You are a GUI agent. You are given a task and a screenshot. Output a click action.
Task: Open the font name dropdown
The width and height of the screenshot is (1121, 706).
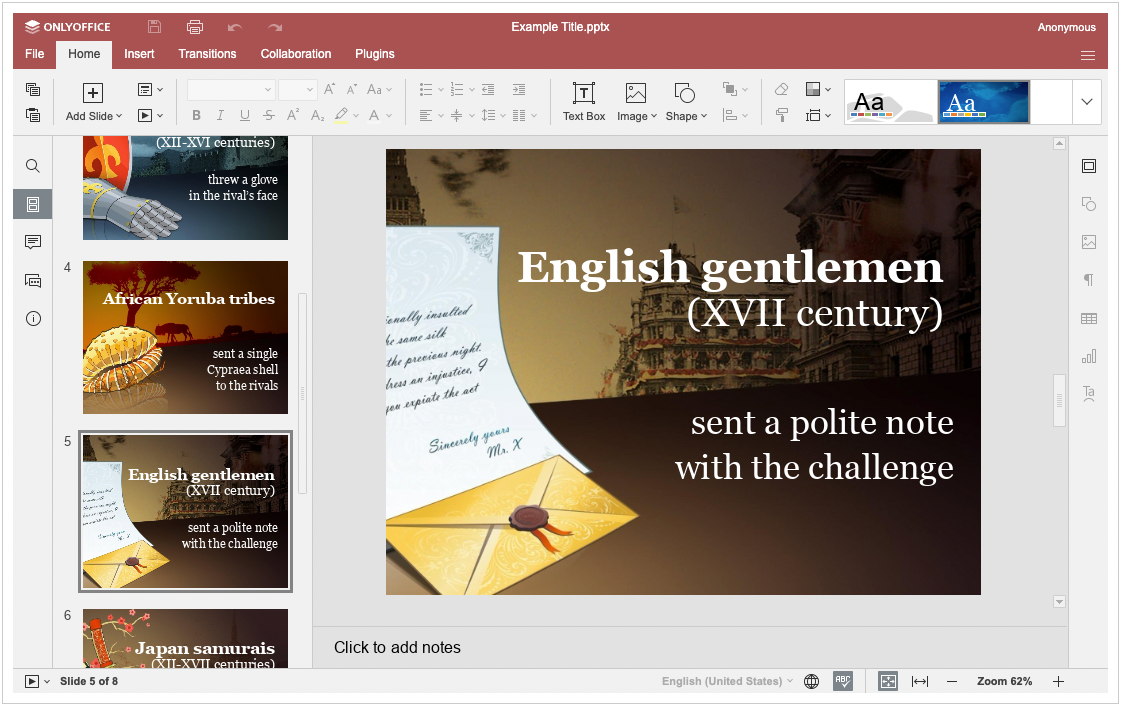(x=267, y=89)
